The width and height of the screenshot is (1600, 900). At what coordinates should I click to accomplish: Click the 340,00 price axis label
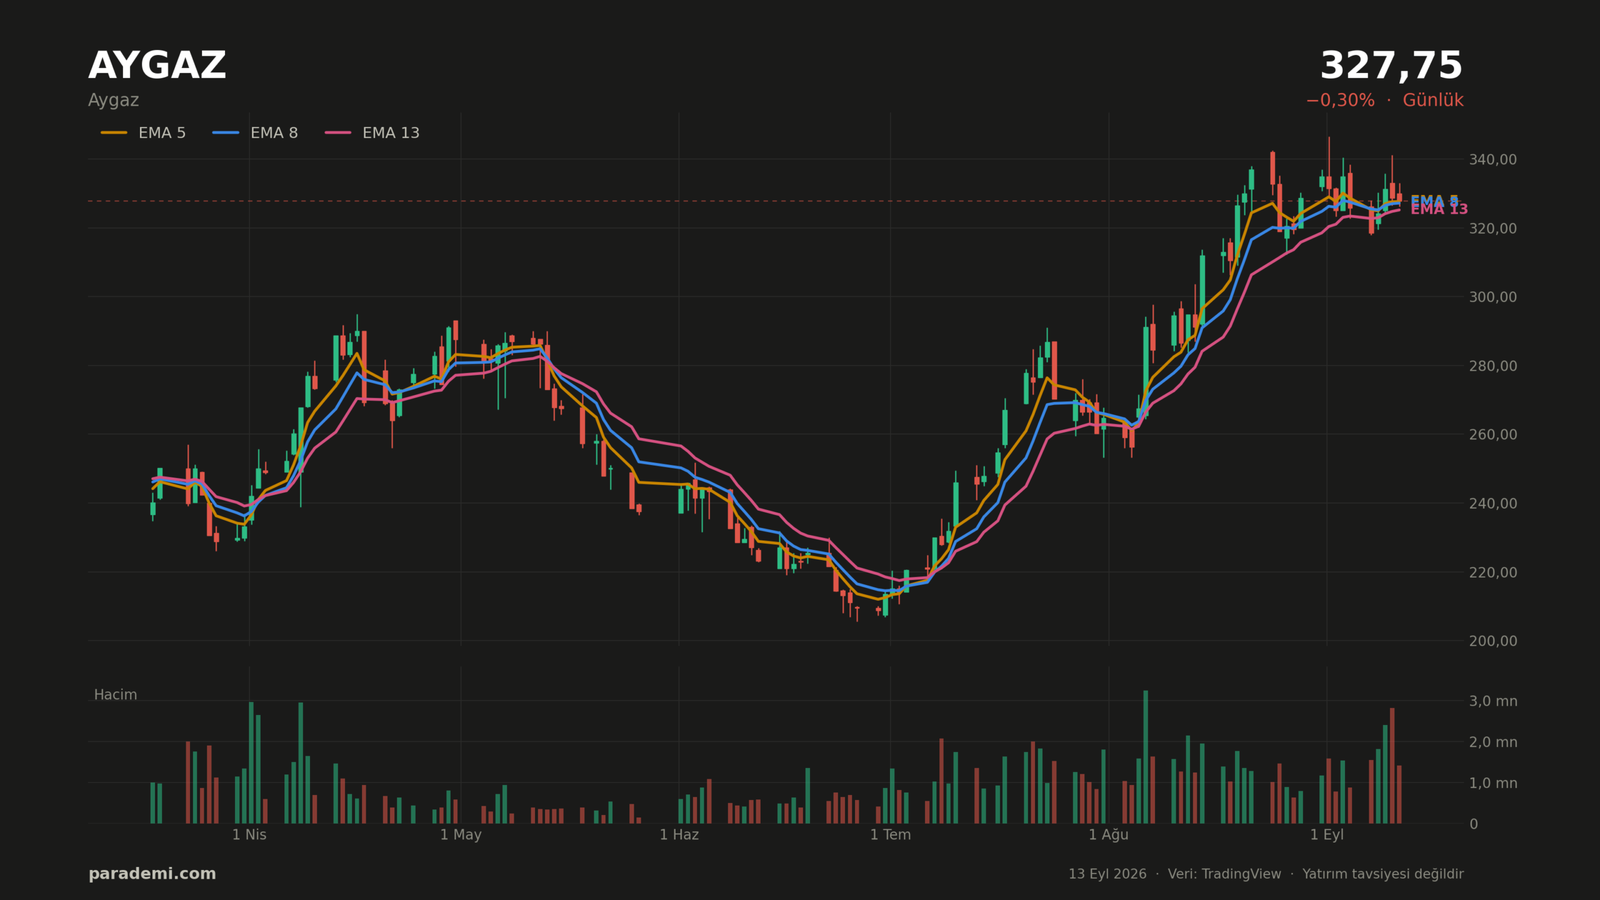click(1492, 160)
